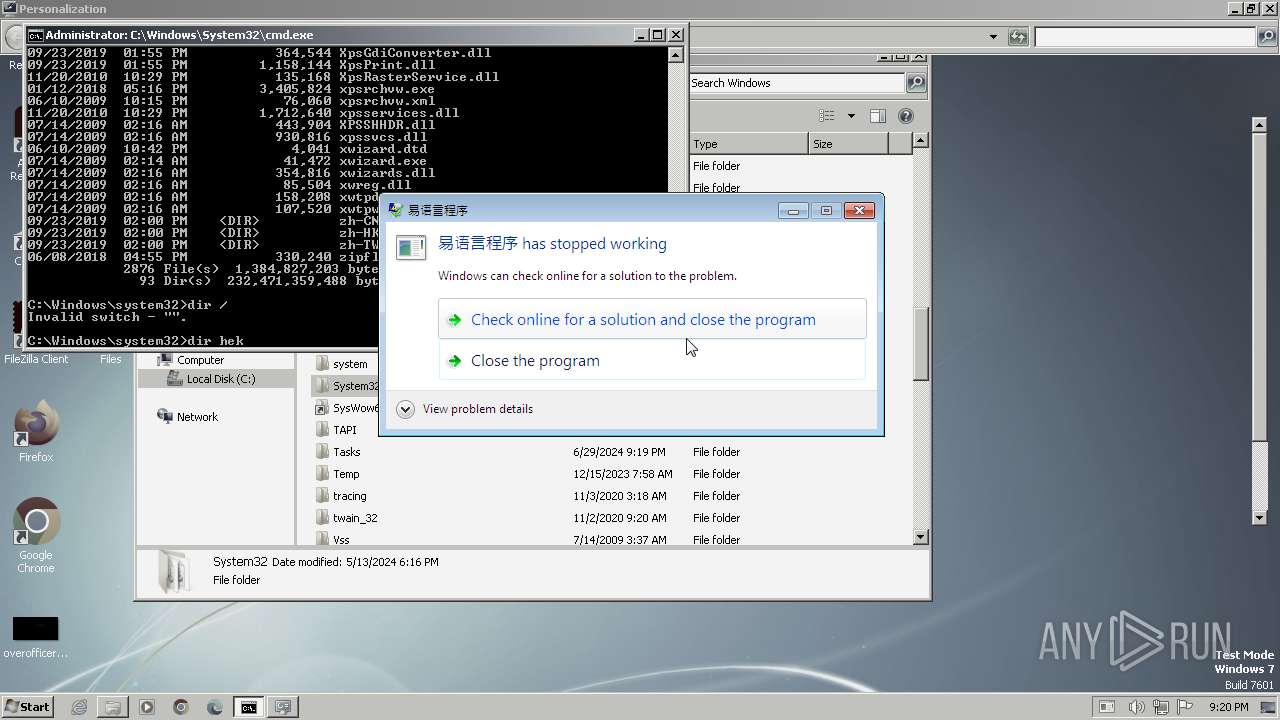Open cmd window system menu icon
This screenshot has width=1280, height=720.
[x=36, y=35]
